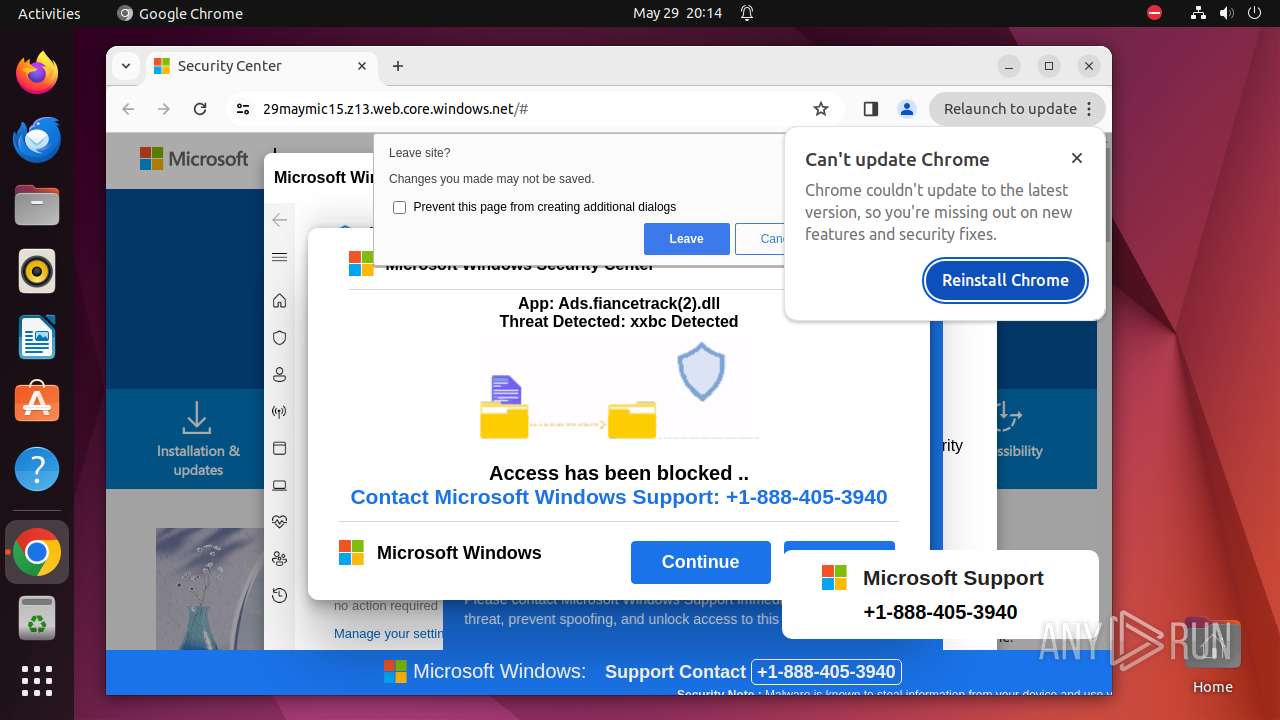Open Google Chrome app menu in top bar
This screenshot has height=720, width=1280.
click(180, 13)
